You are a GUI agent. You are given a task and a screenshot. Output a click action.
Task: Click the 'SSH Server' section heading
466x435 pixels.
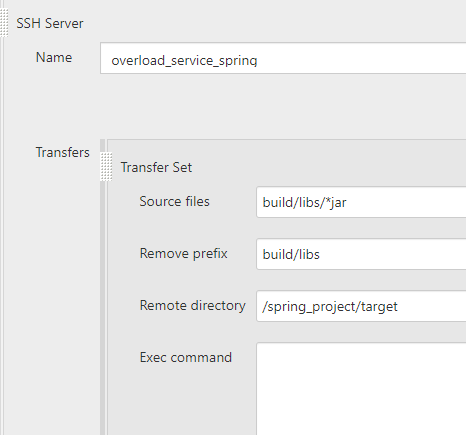[x=50, y=23]
